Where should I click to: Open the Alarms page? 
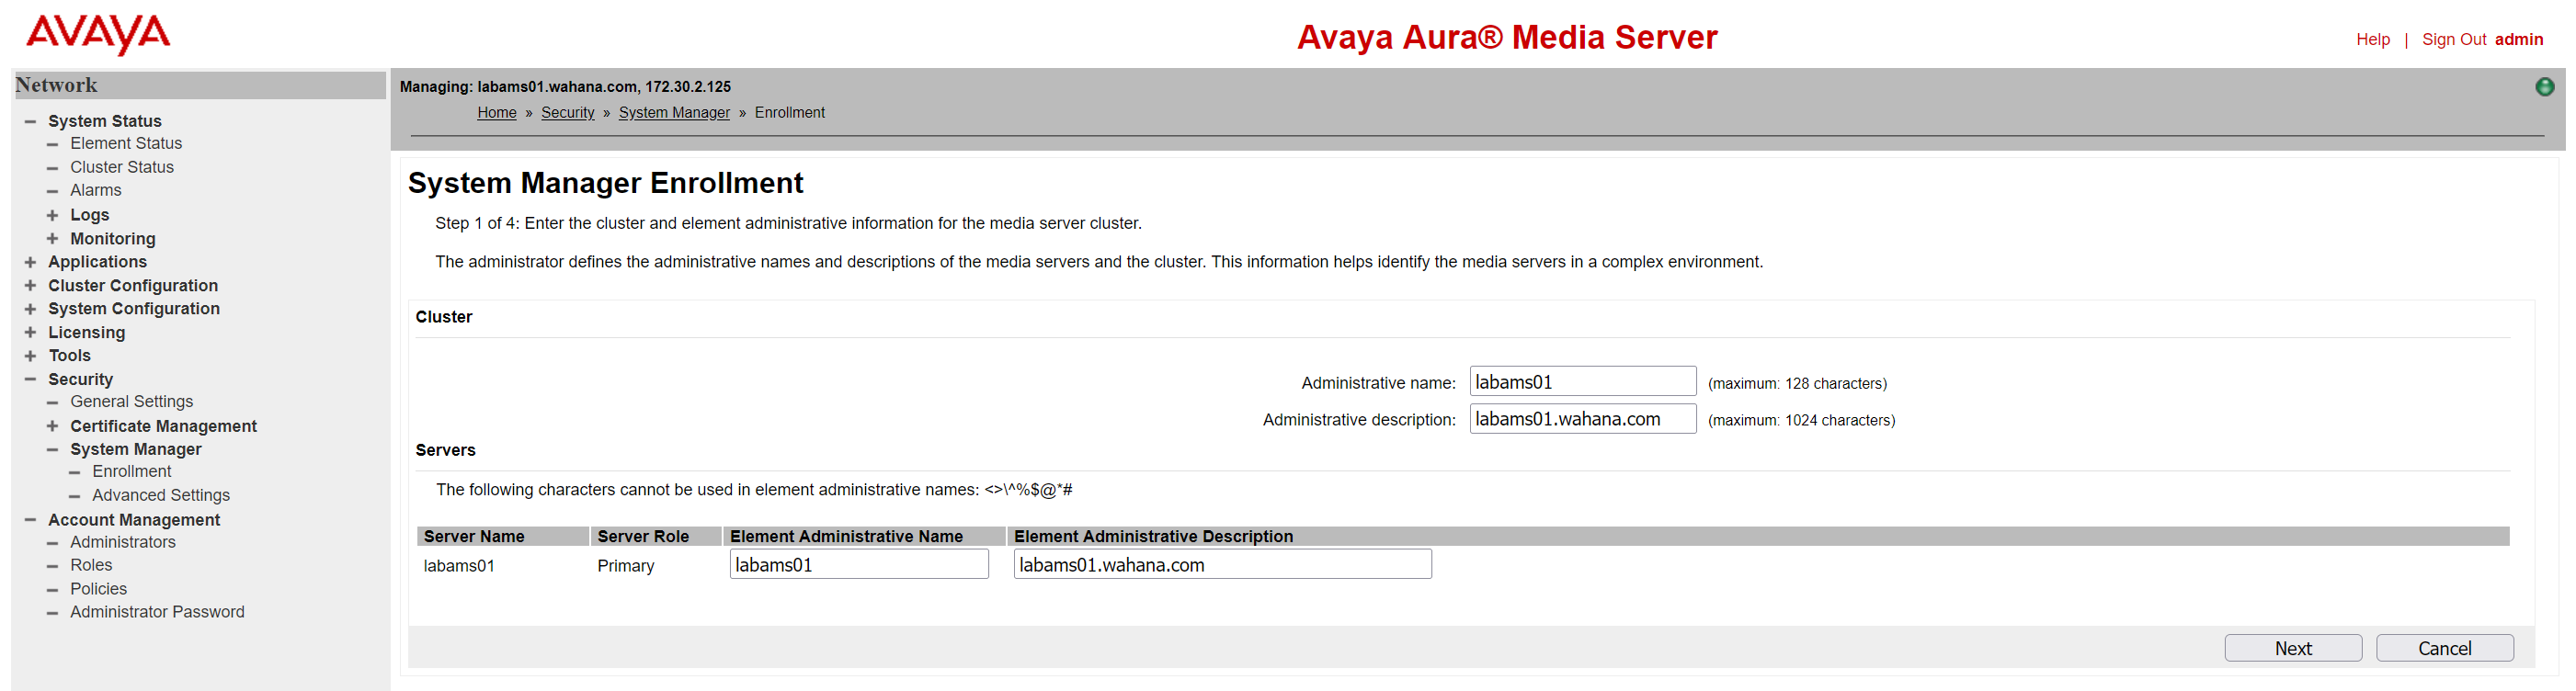95,190
